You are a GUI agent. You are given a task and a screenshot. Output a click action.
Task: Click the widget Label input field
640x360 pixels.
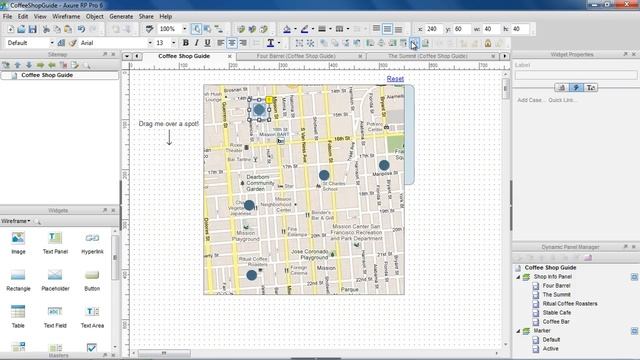(x=576, y=75)
